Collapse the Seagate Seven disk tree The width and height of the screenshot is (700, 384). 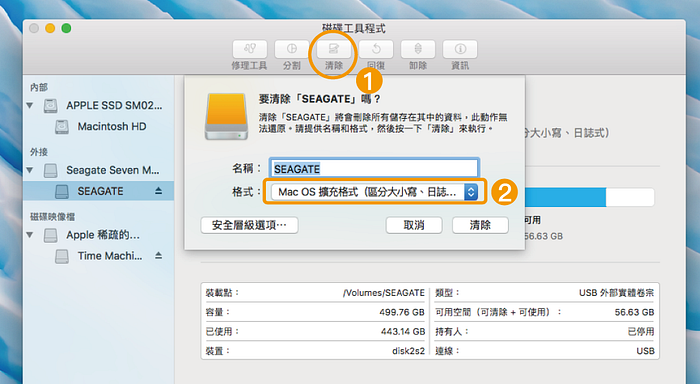(30, 170)
